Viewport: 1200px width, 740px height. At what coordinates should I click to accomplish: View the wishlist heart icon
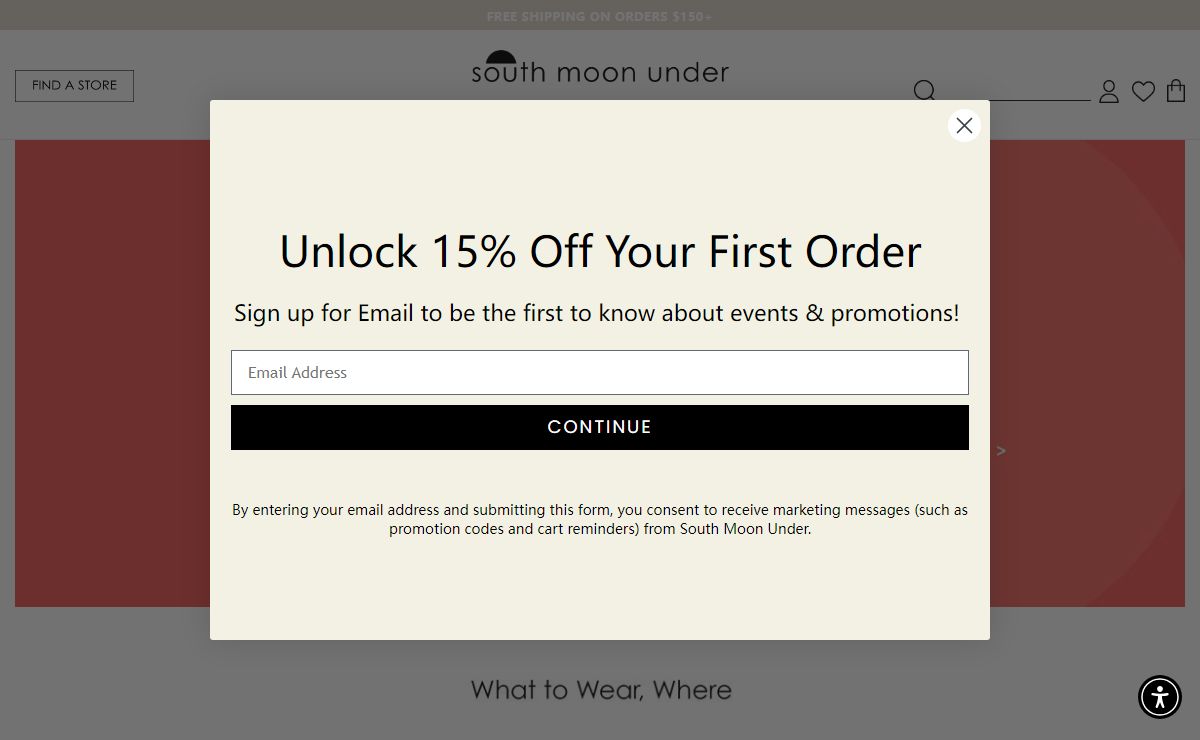tap(1143, 92)
